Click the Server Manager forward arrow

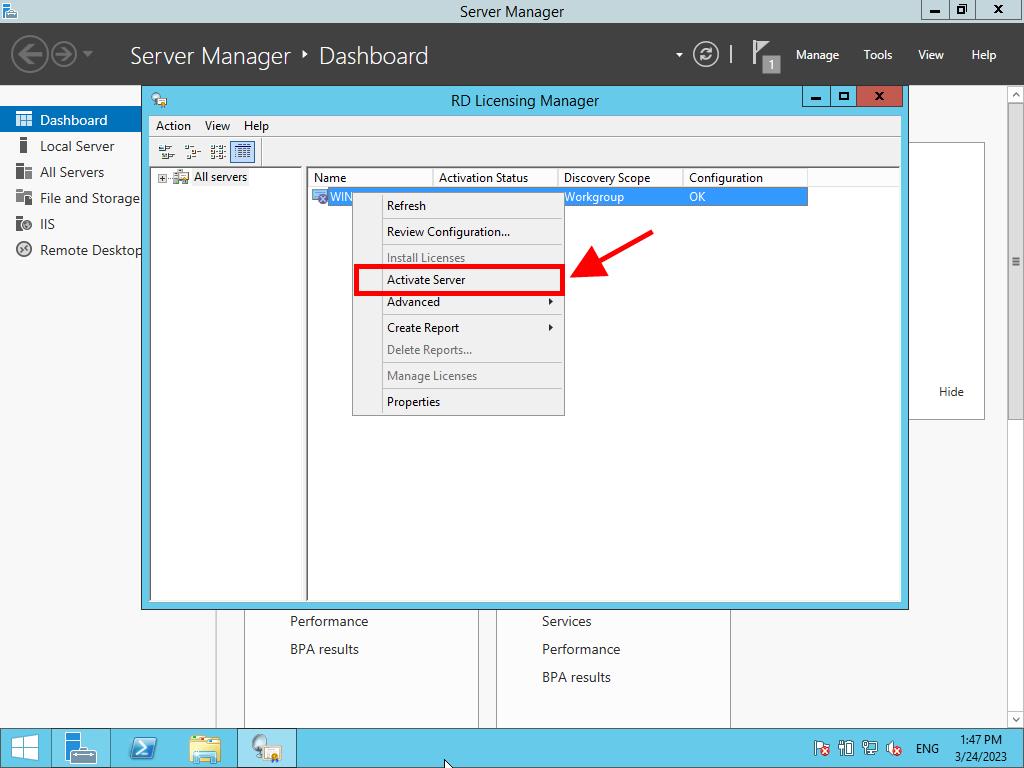(x=64, y=54)
